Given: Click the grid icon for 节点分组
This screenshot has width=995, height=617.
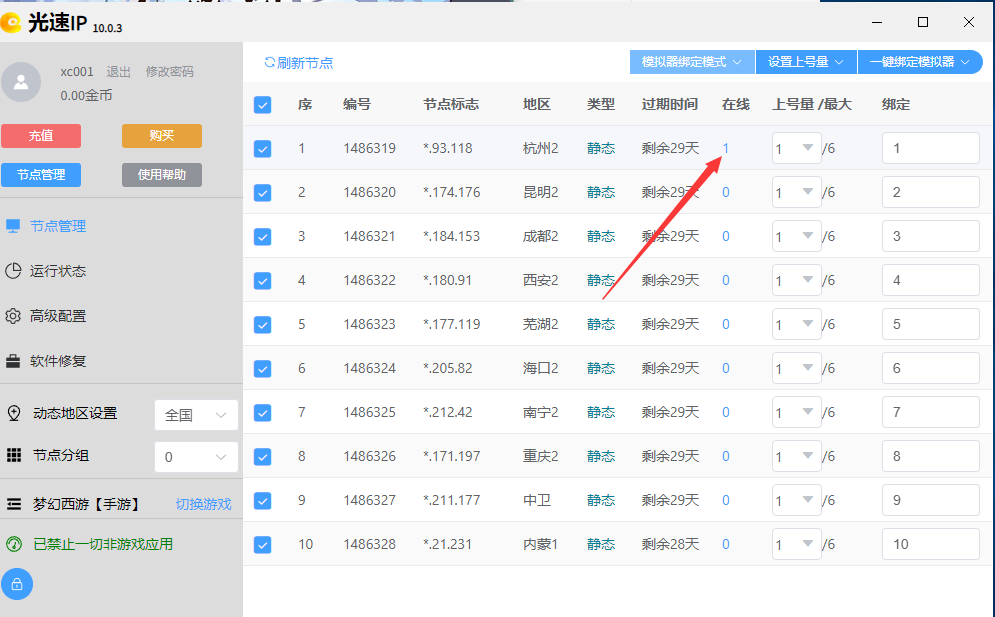Looking at the screenshot, I should point(13,455).
